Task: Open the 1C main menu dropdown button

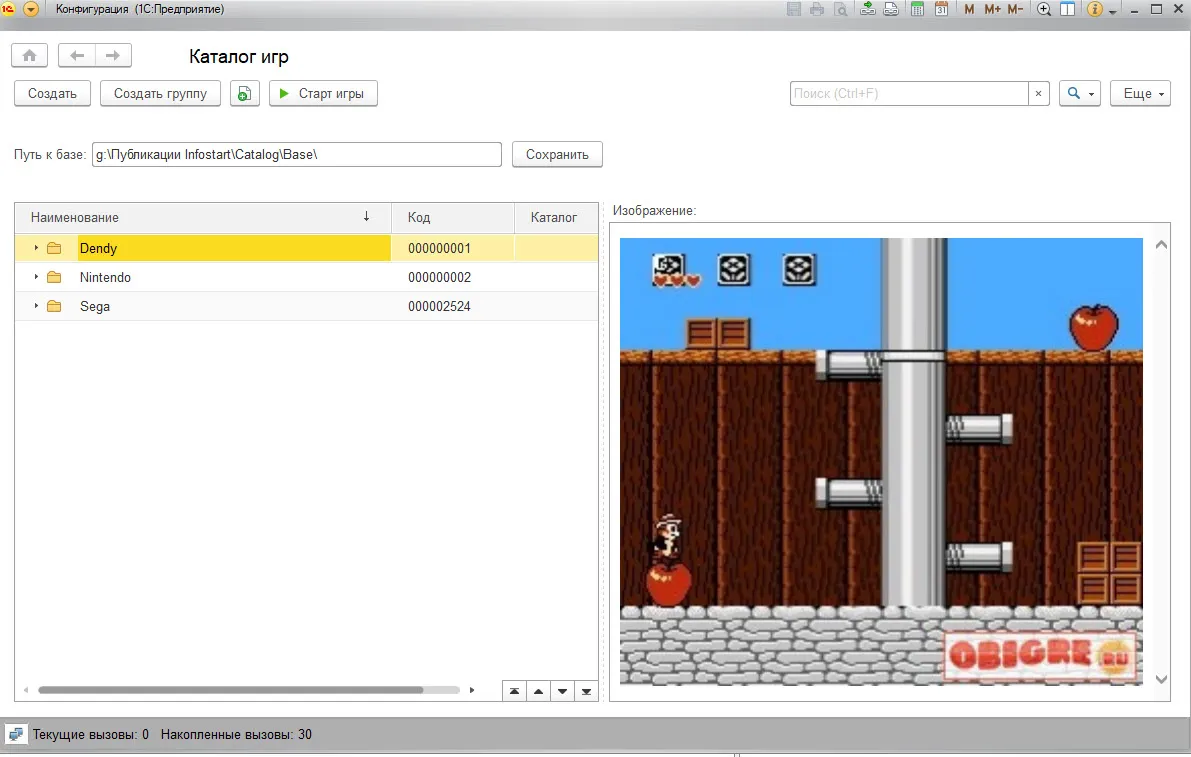Action: click(x=31, y=9)
